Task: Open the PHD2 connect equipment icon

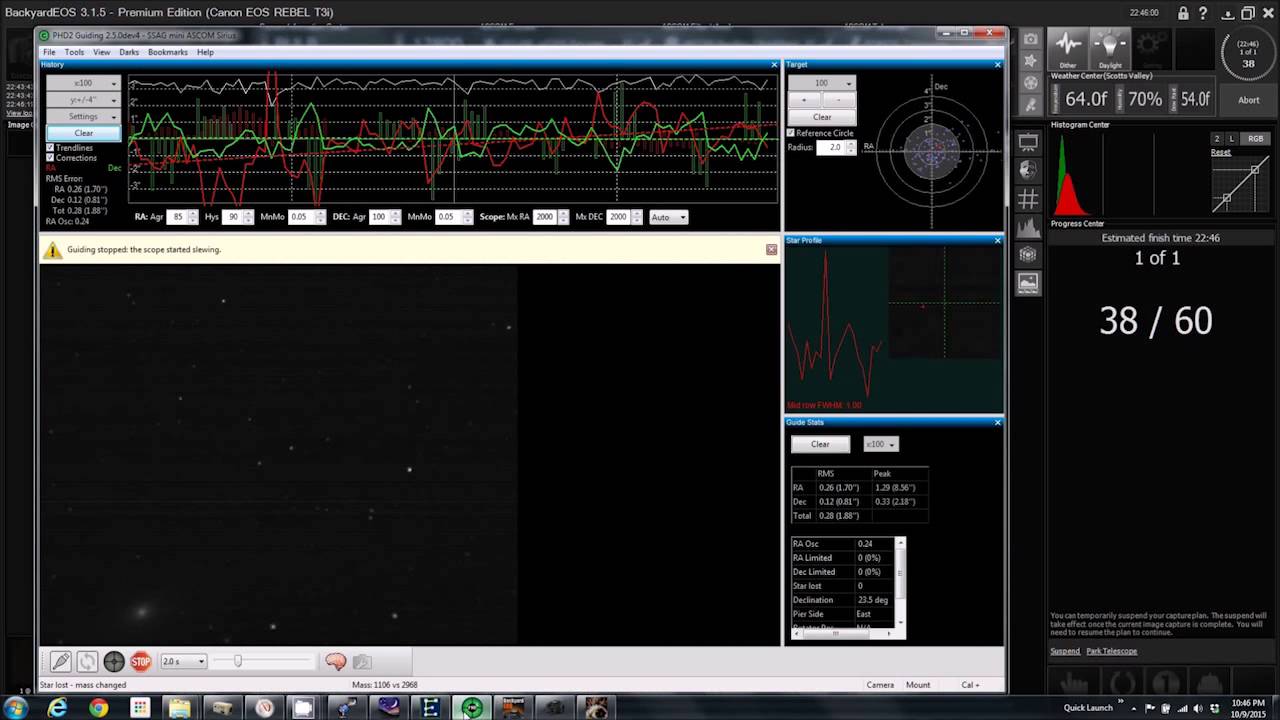Action: pyautogui.click(x=61, y=662)
